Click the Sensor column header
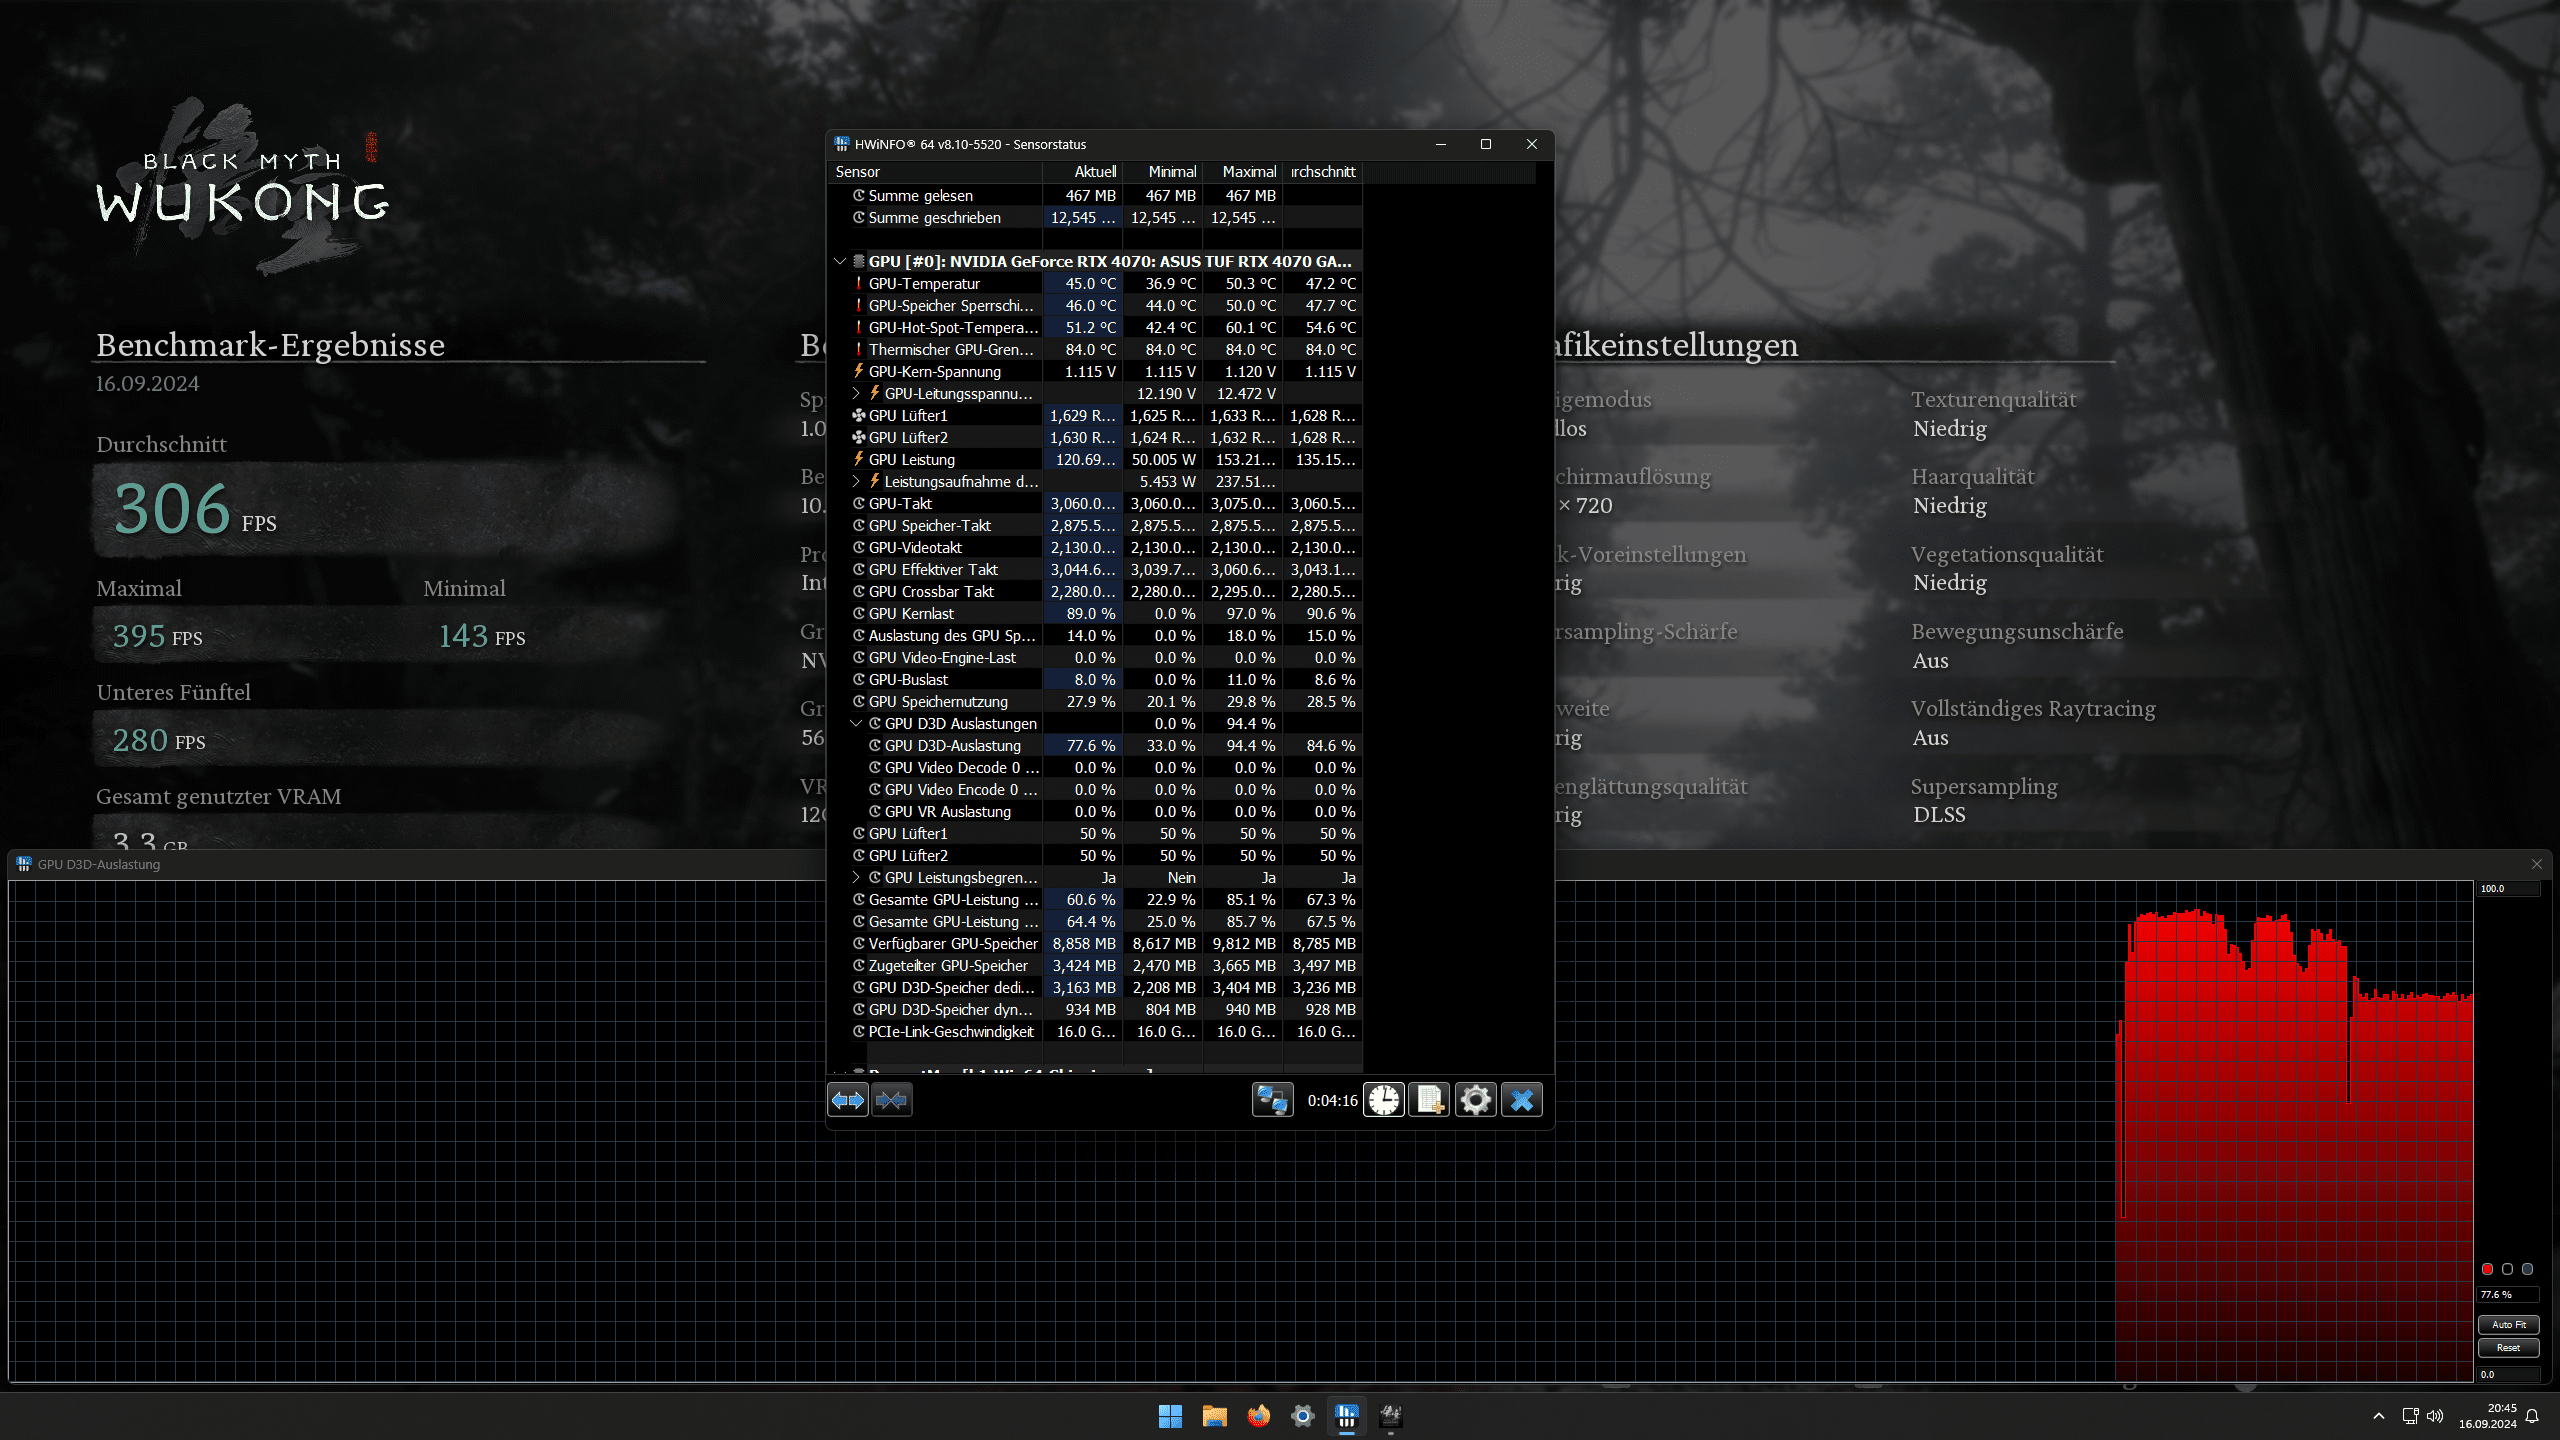 (x=935, y=172)
